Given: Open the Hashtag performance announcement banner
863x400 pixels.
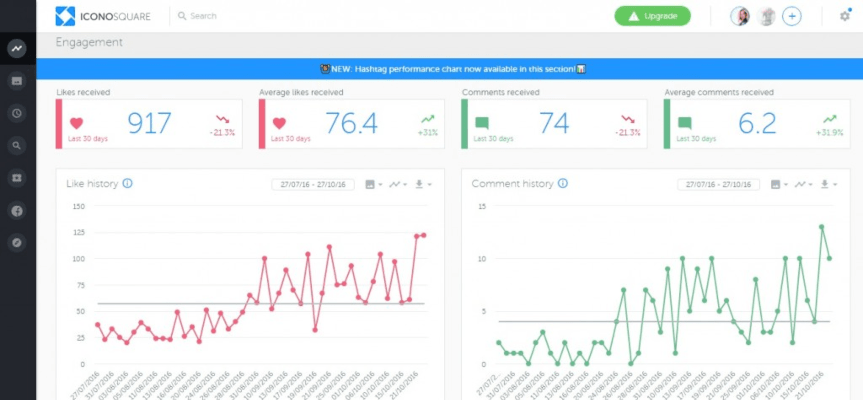Looking at the screenshot, I should (x=449, y=69).
